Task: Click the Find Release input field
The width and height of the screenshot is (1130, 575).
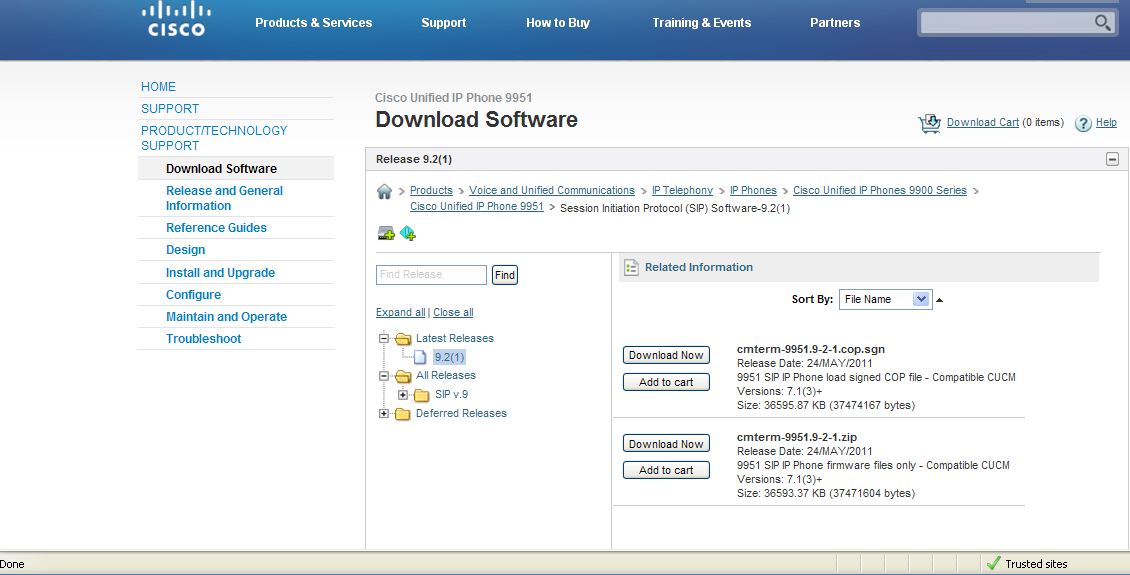Action: pyautogui.click(x=432, y=275)
